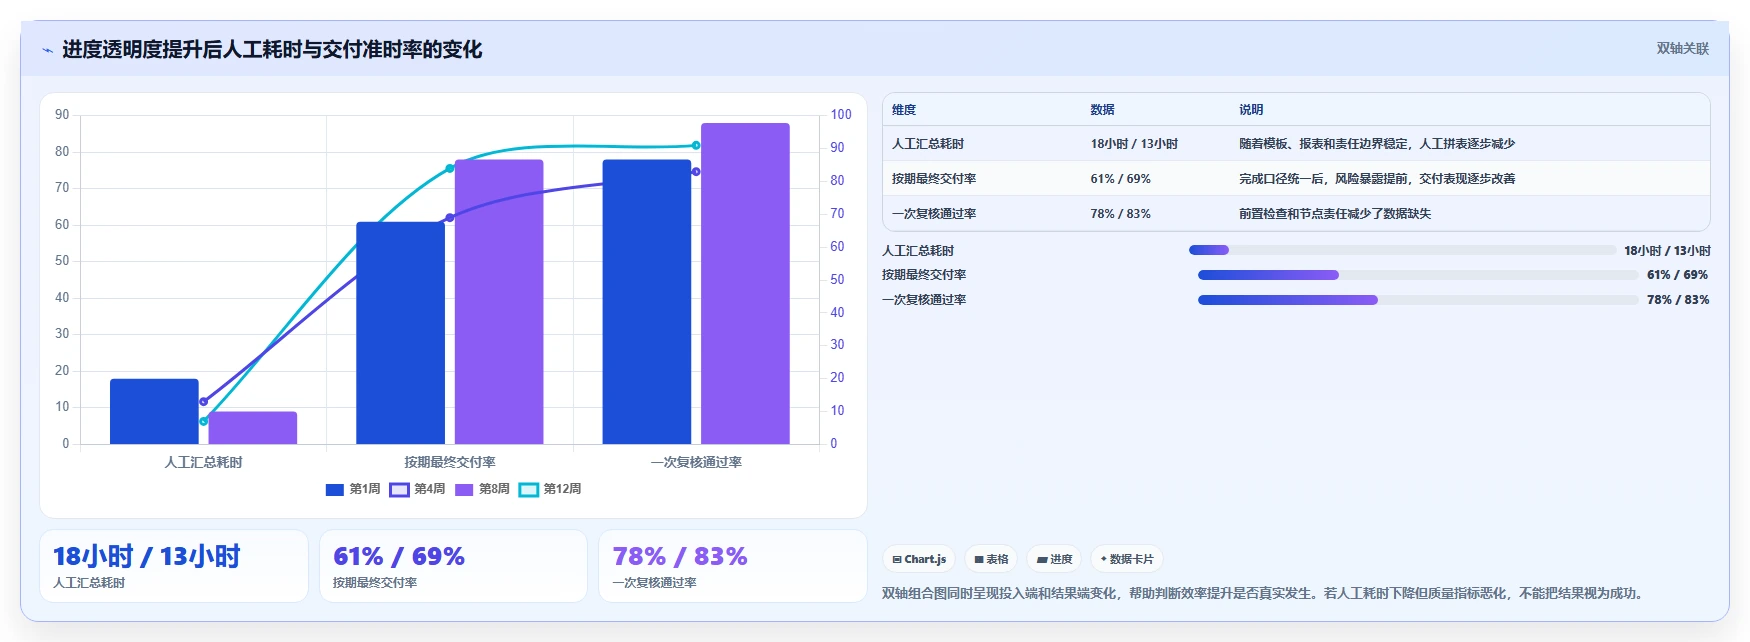1750x642 pixels.
Task: Click the cyan 第12周 line point at 人工汇总耗时
Action: tap(204, 421)
